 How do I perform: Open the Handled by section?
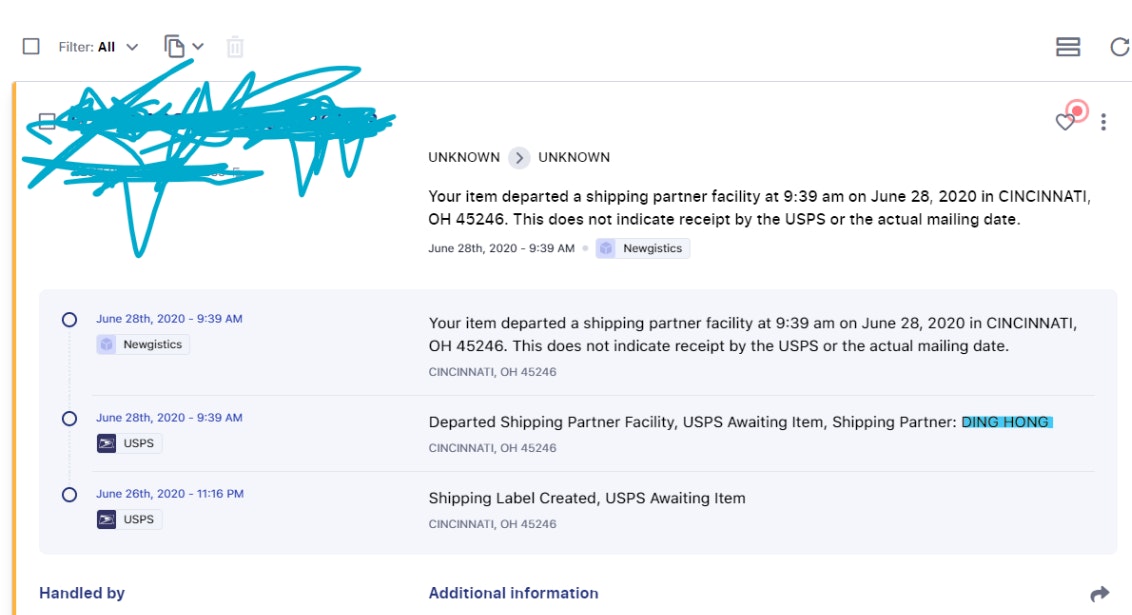click(x=82, y=593)
